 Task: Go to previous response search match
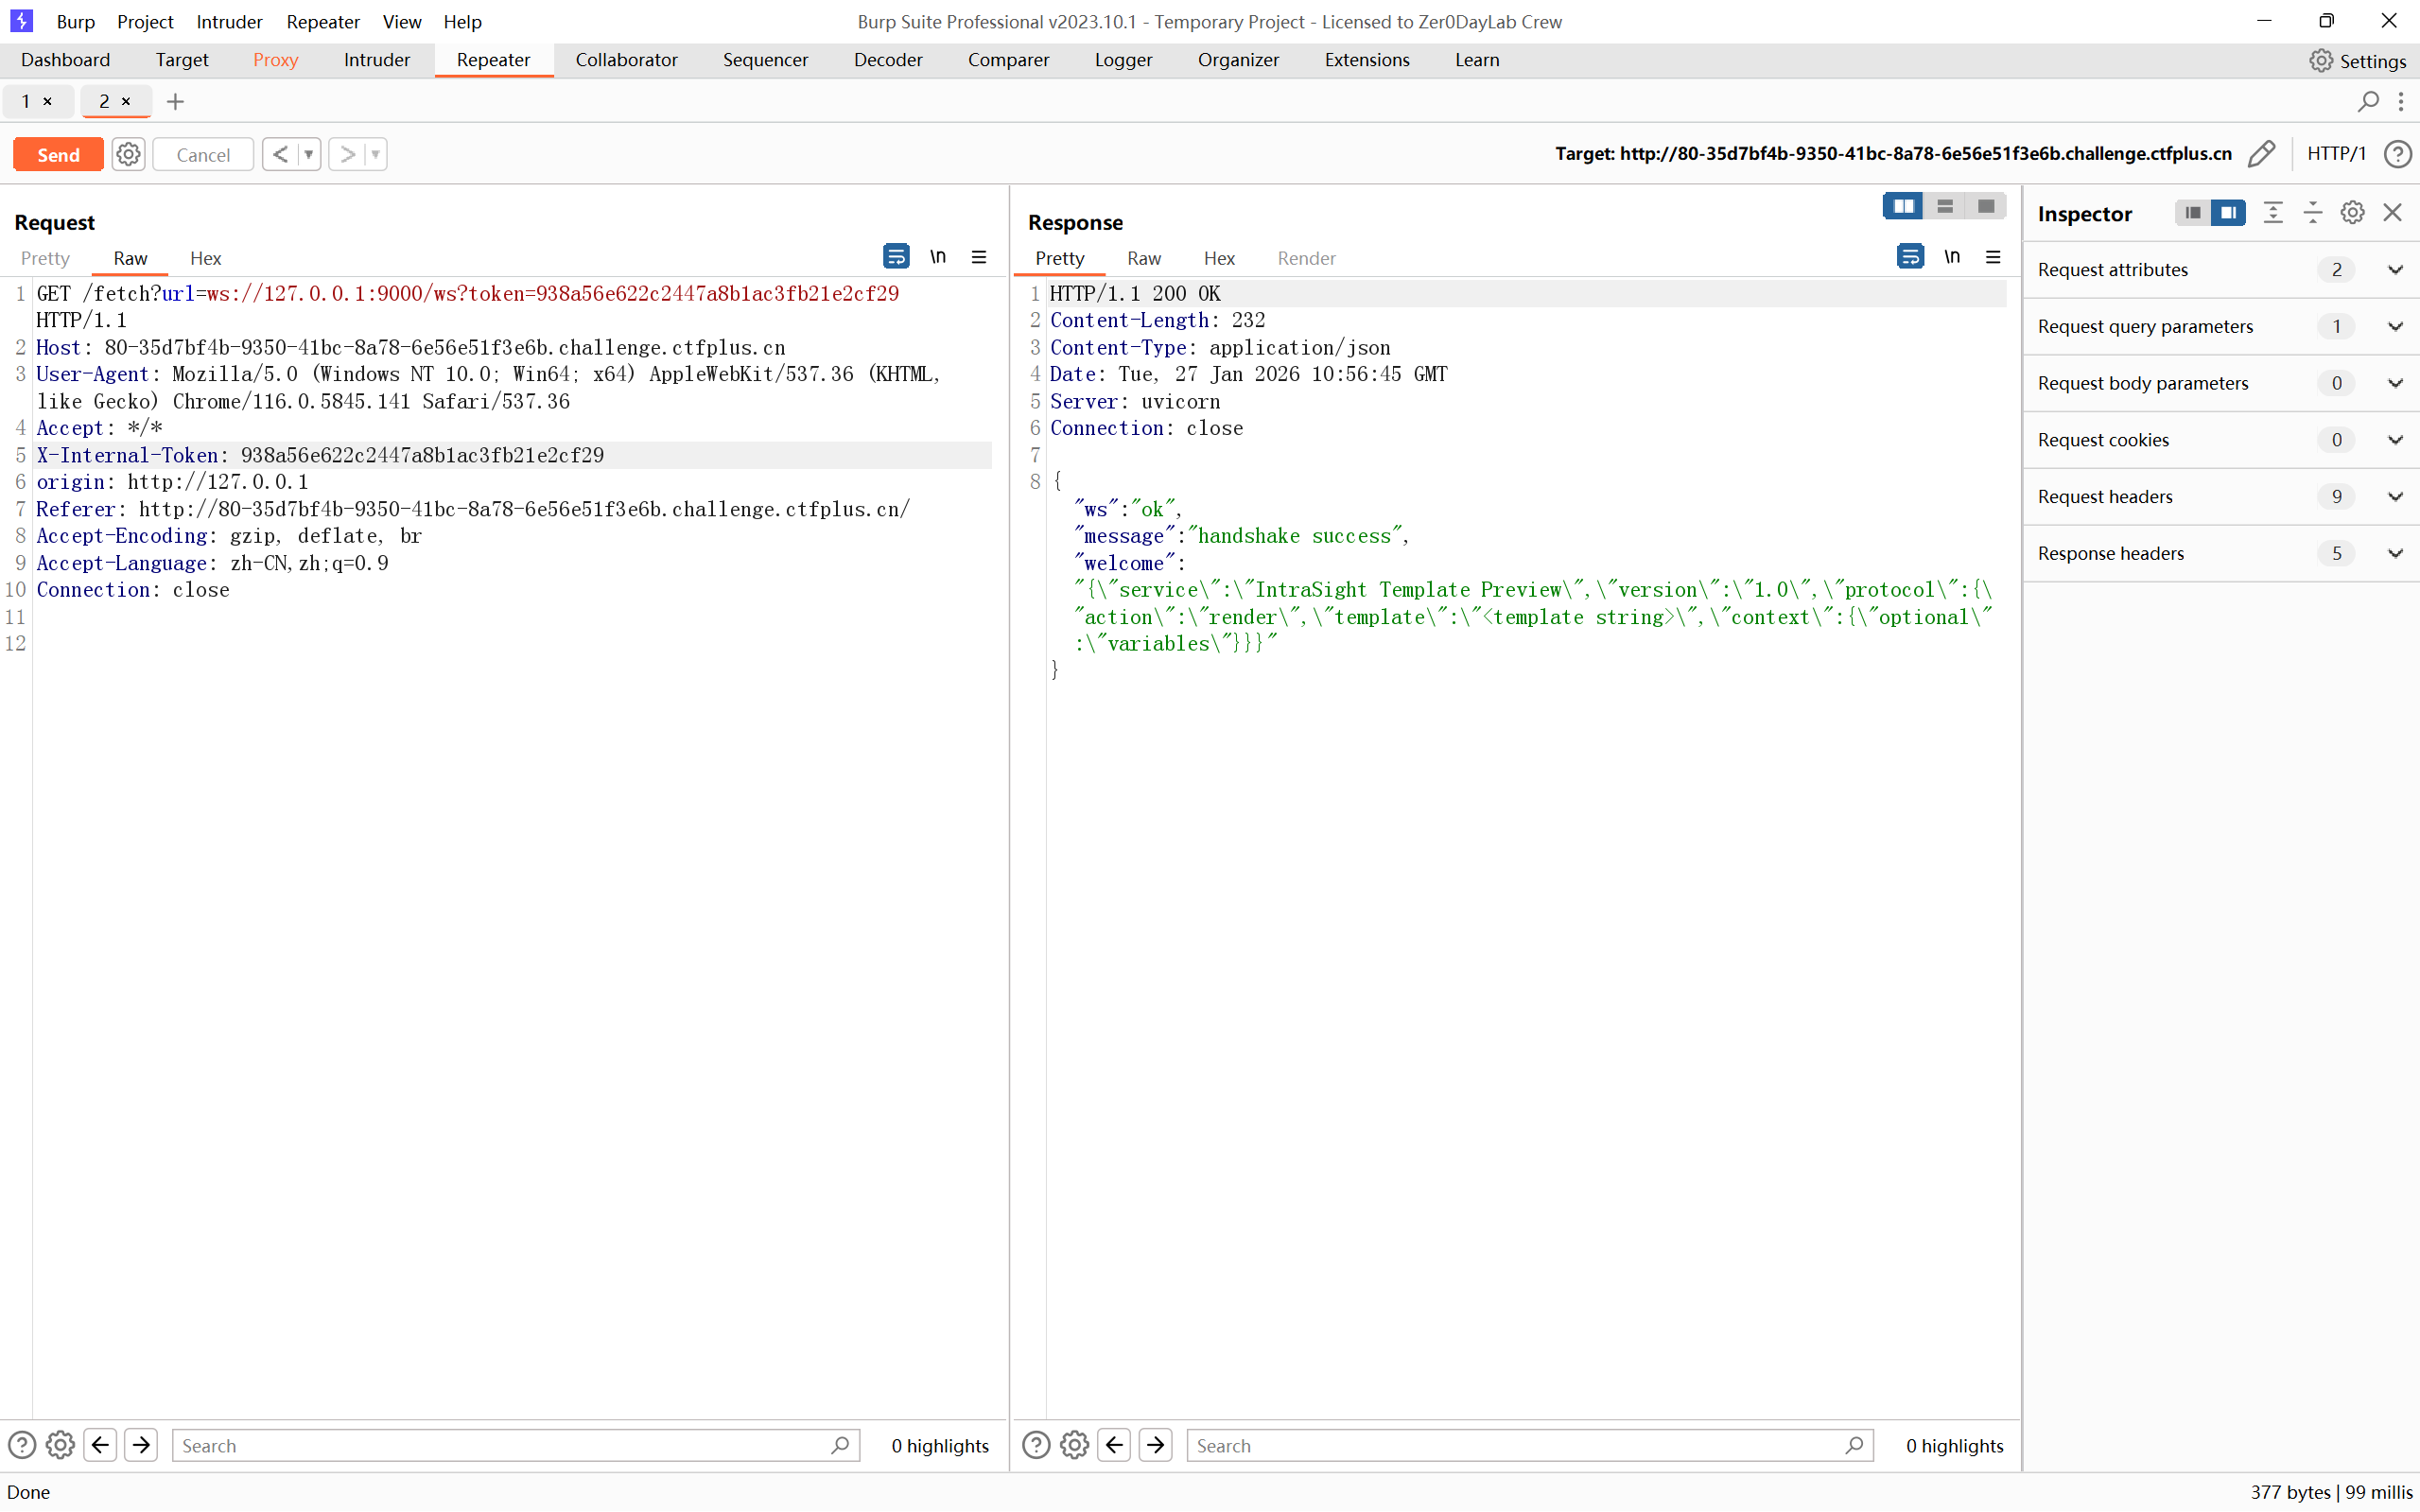click(x=1114, y=1445)
